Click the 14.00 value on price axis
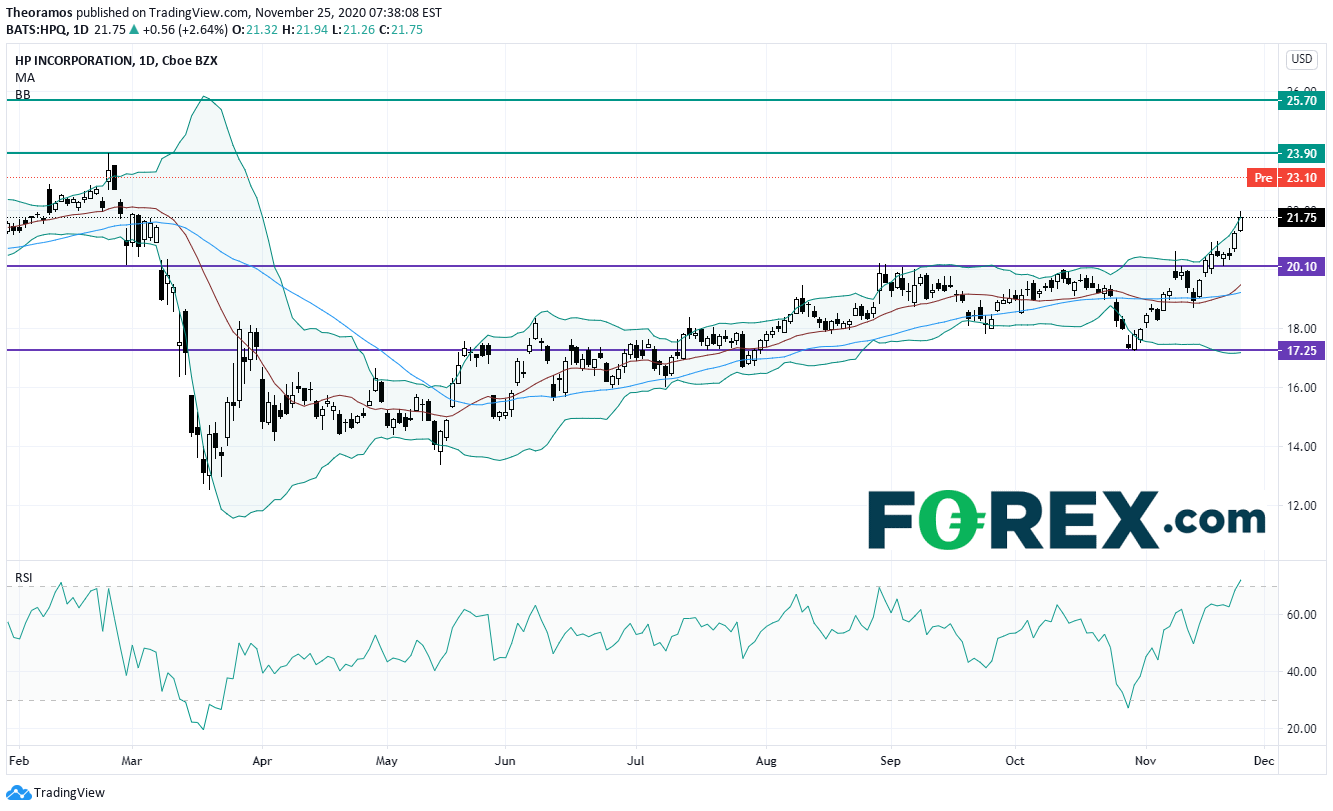Image resolution: width=1333 pixels, height=811 pixels. click(x=1301, y=447)
